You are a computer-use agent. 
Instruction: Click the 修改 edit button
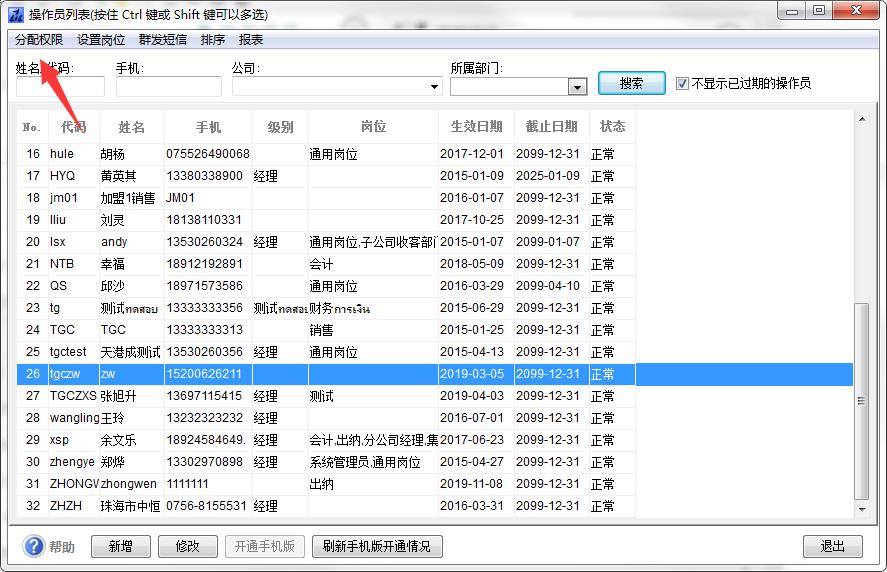pos(188,546)
